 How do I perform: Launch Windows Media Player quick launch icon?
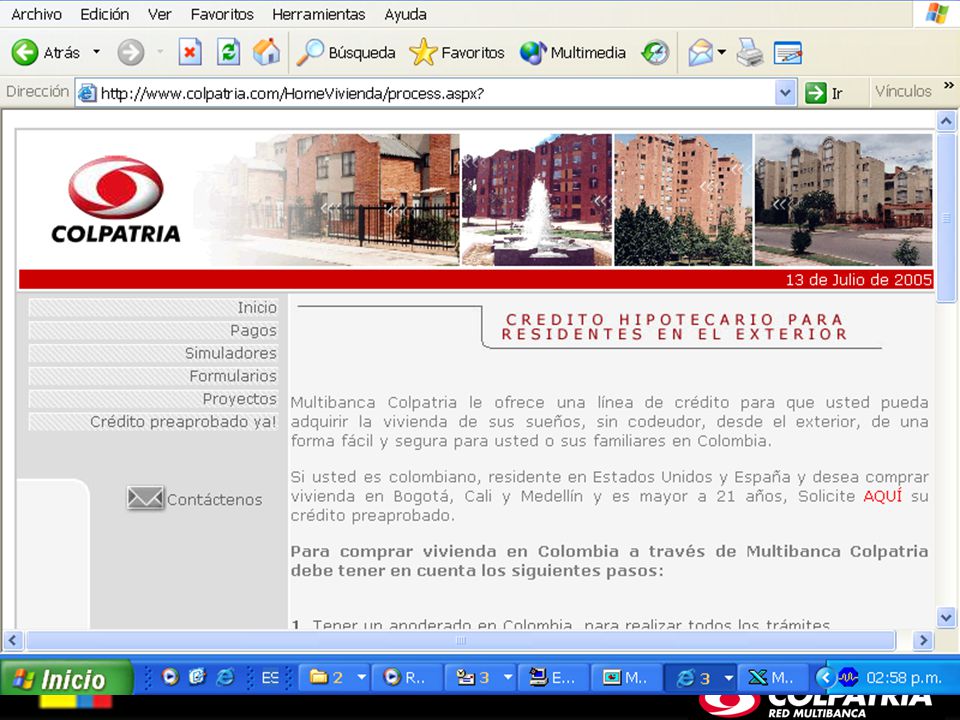click(170, 677)
